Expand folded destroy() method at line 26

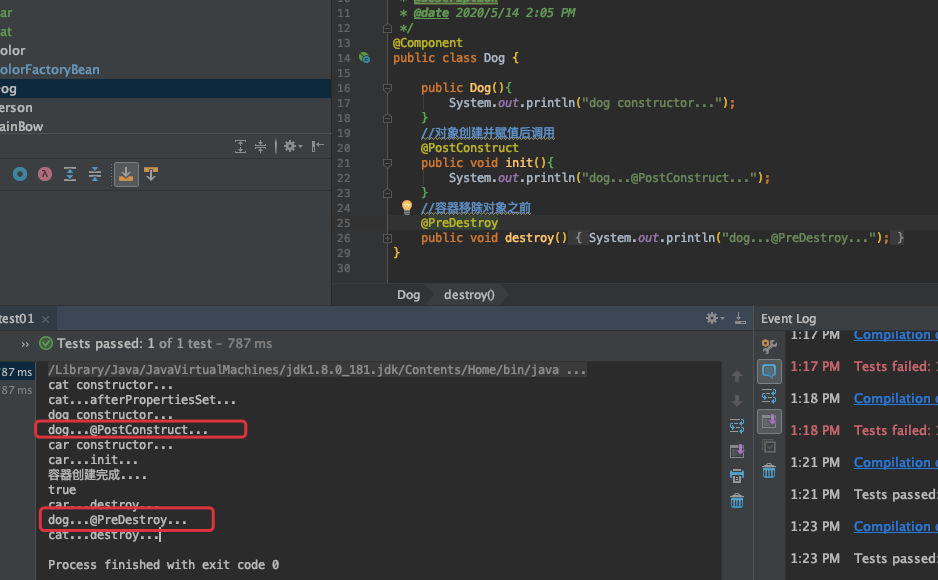tap(388, 238)
